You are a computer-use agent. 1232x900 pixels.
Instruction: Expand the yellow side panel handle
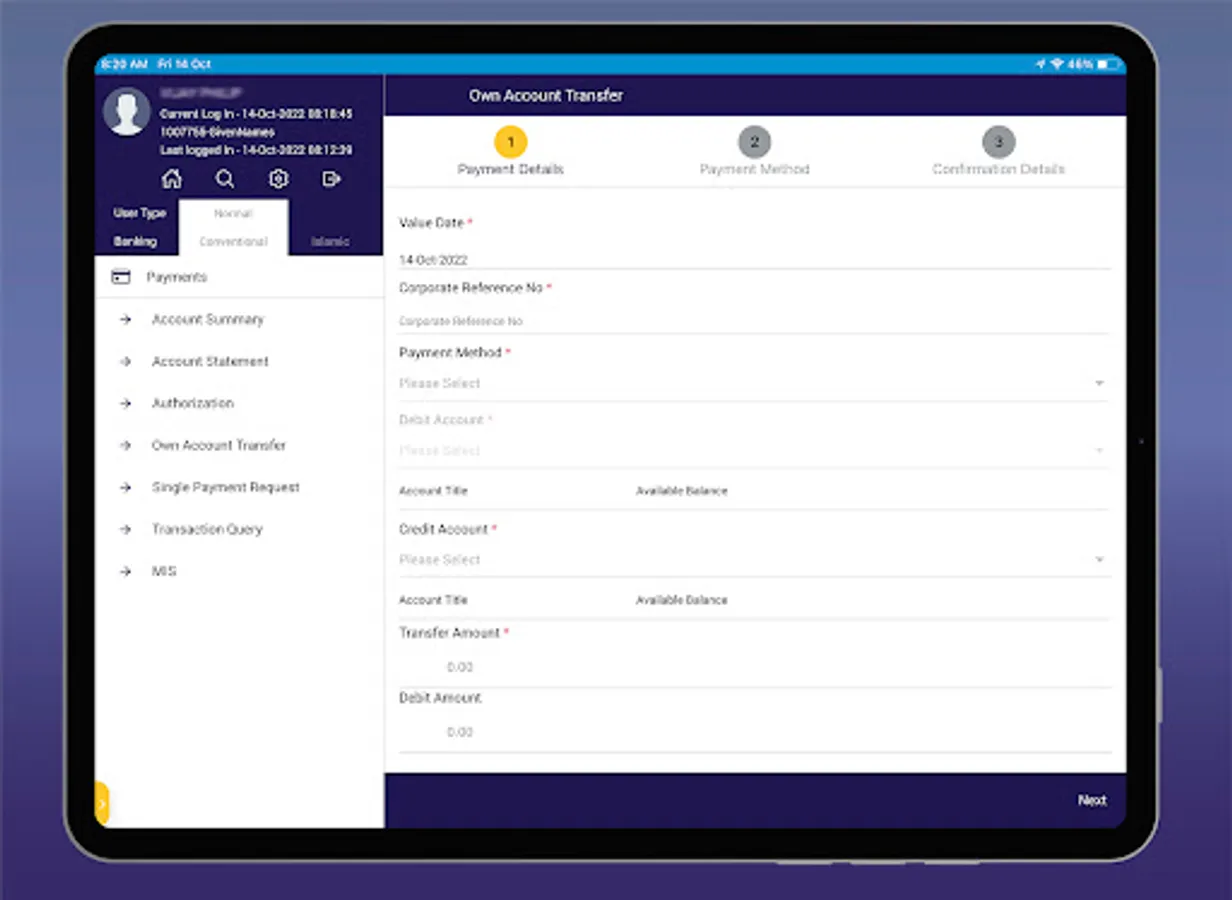click(102, 804)
